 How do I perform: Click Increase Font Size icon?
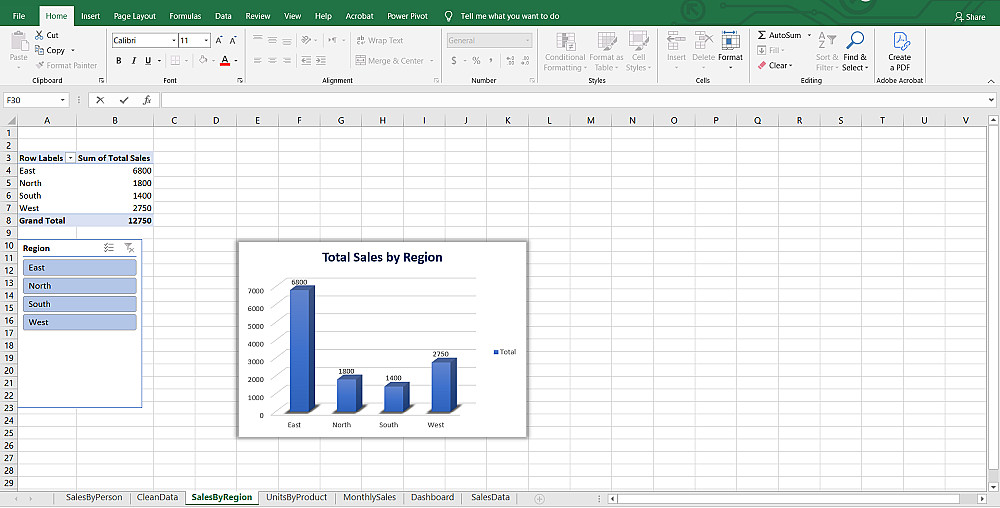(220, 41)
